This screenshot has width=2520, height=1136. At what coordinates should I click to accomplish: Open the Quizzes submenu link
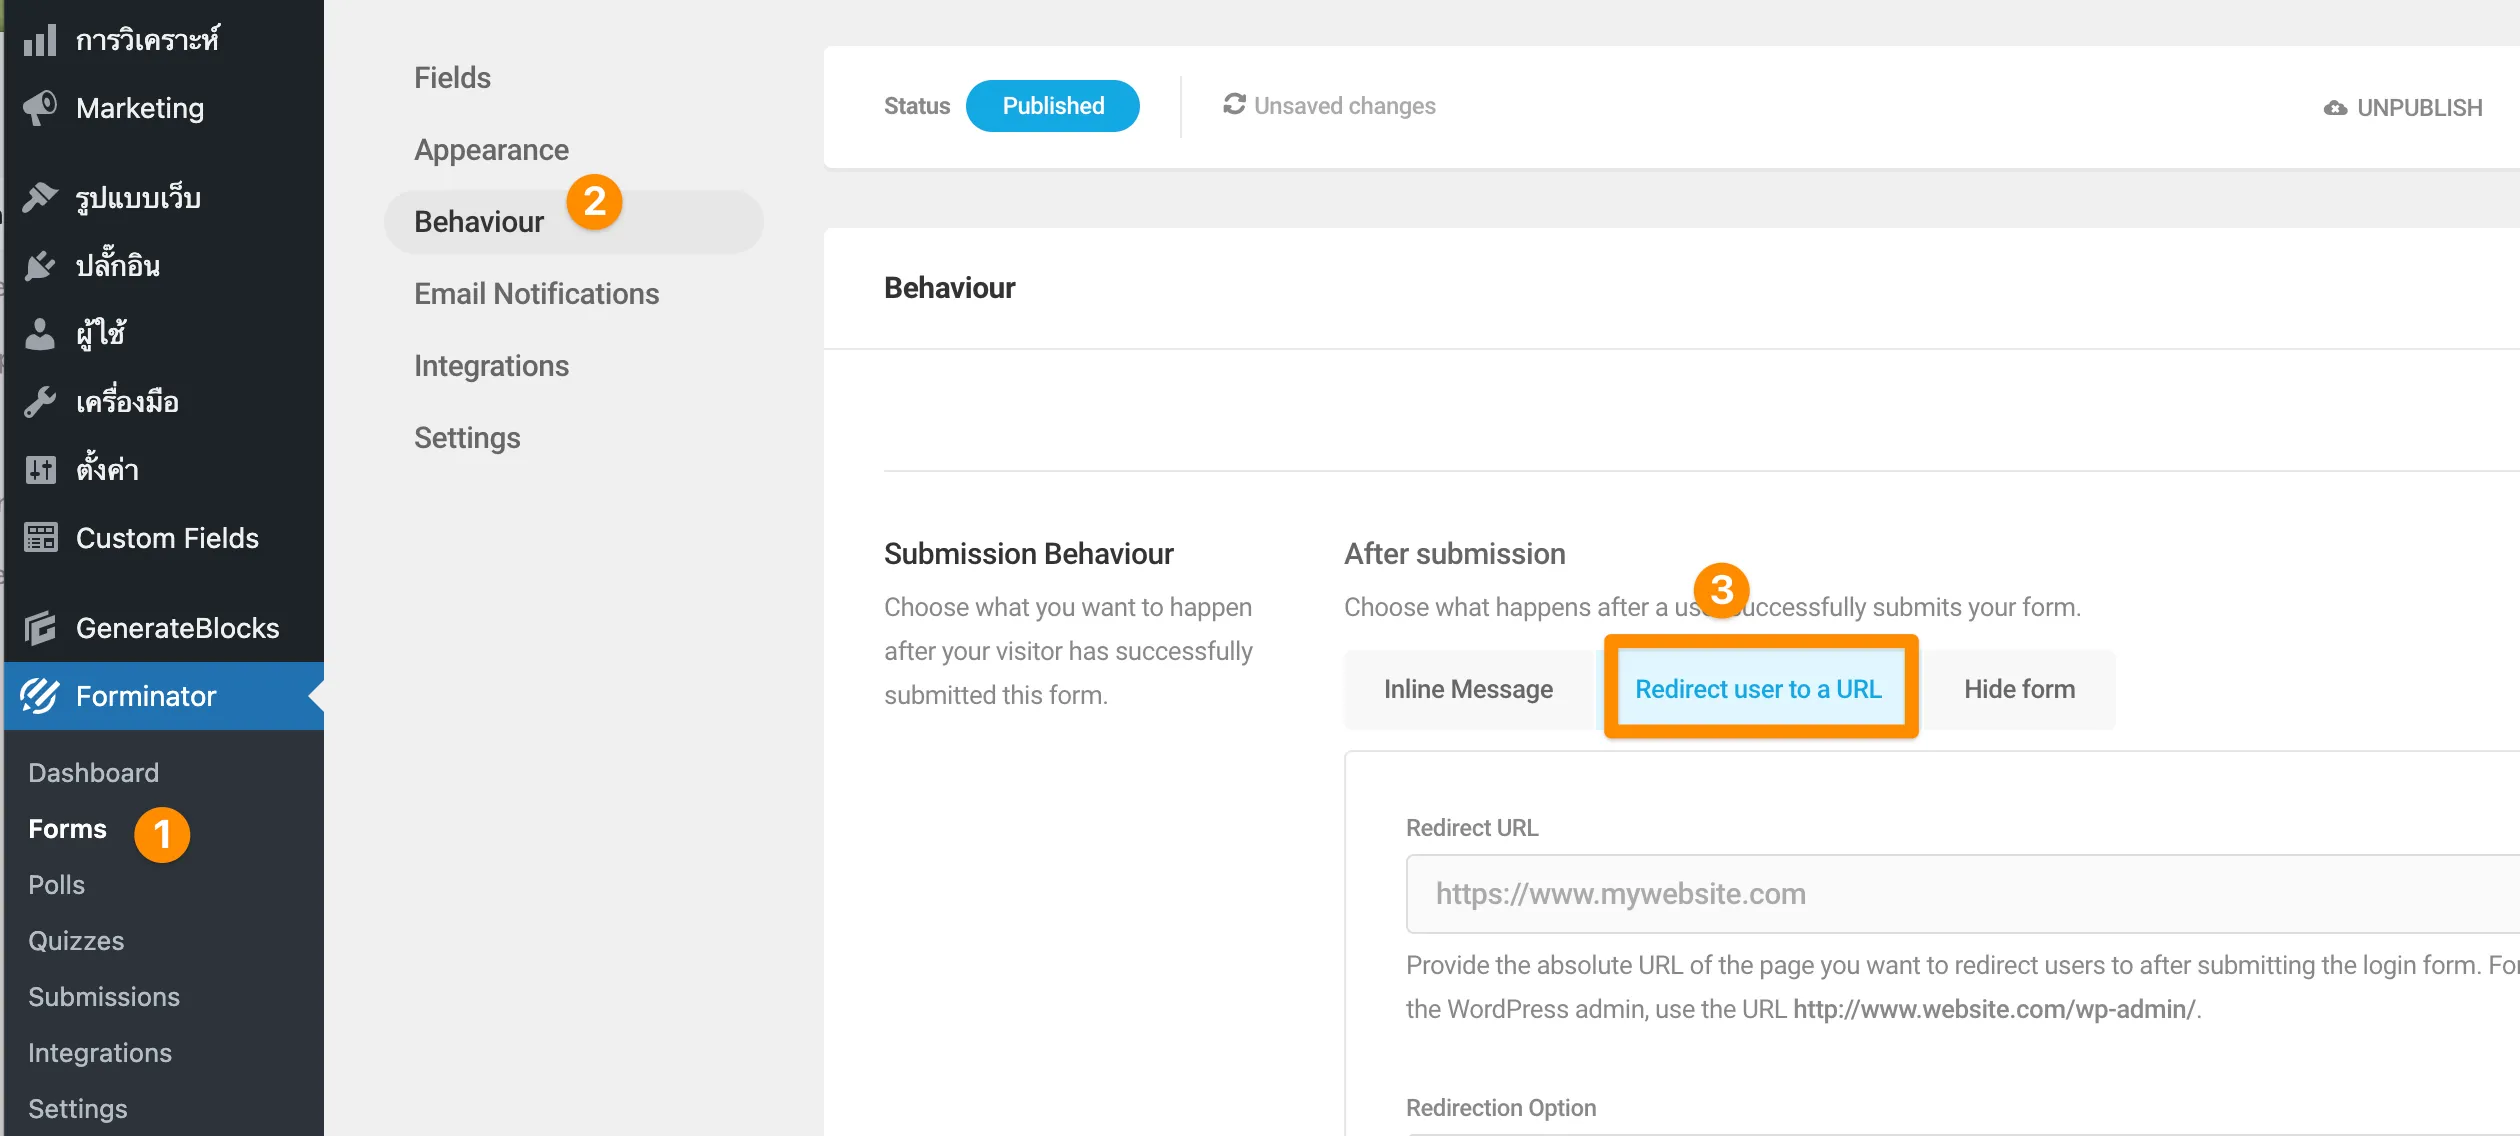76,941
